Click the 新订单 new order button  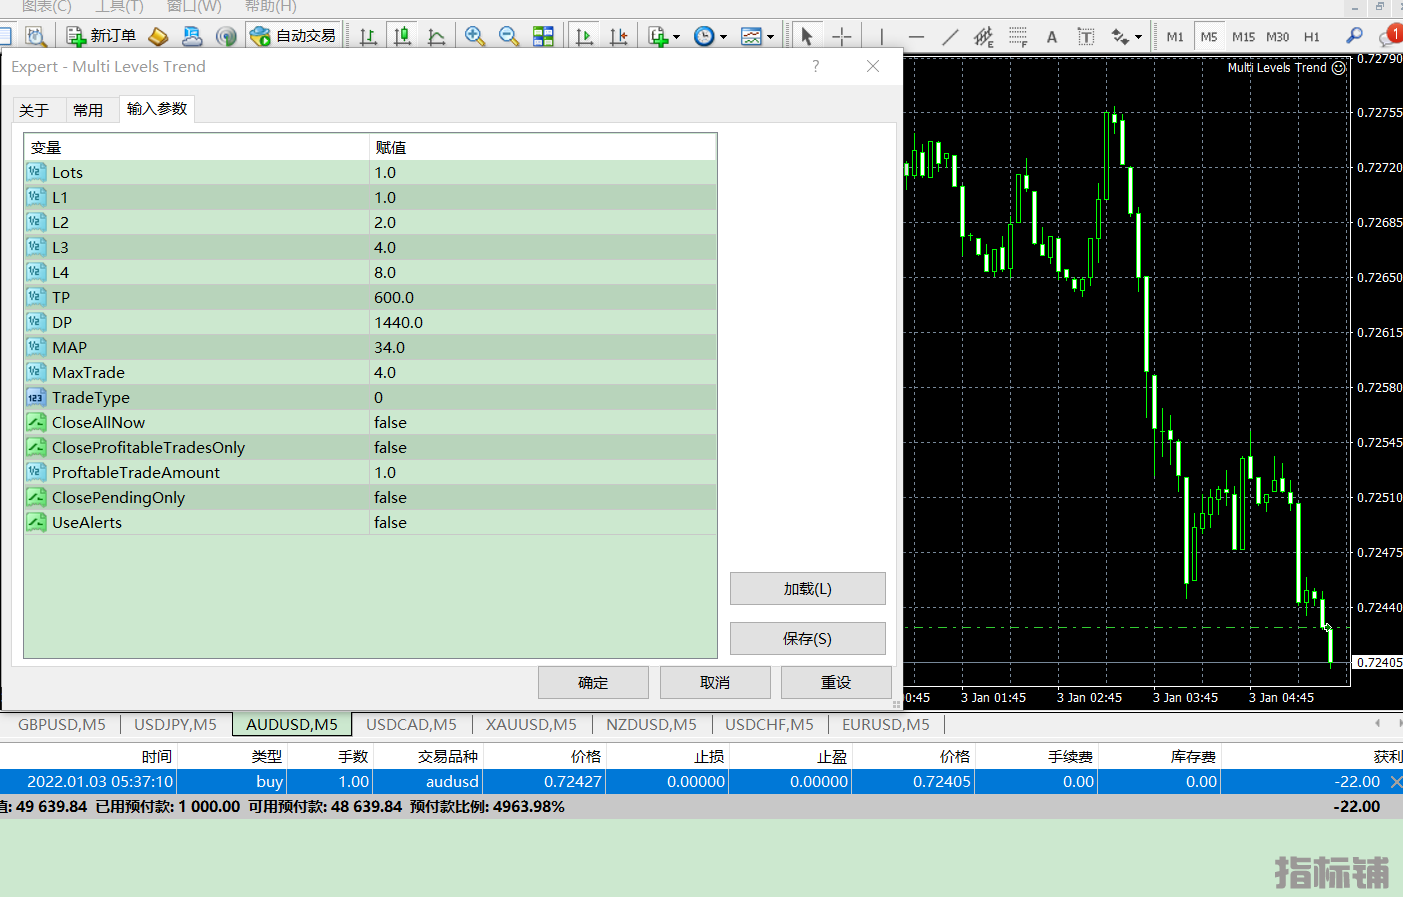click(101, 36)
